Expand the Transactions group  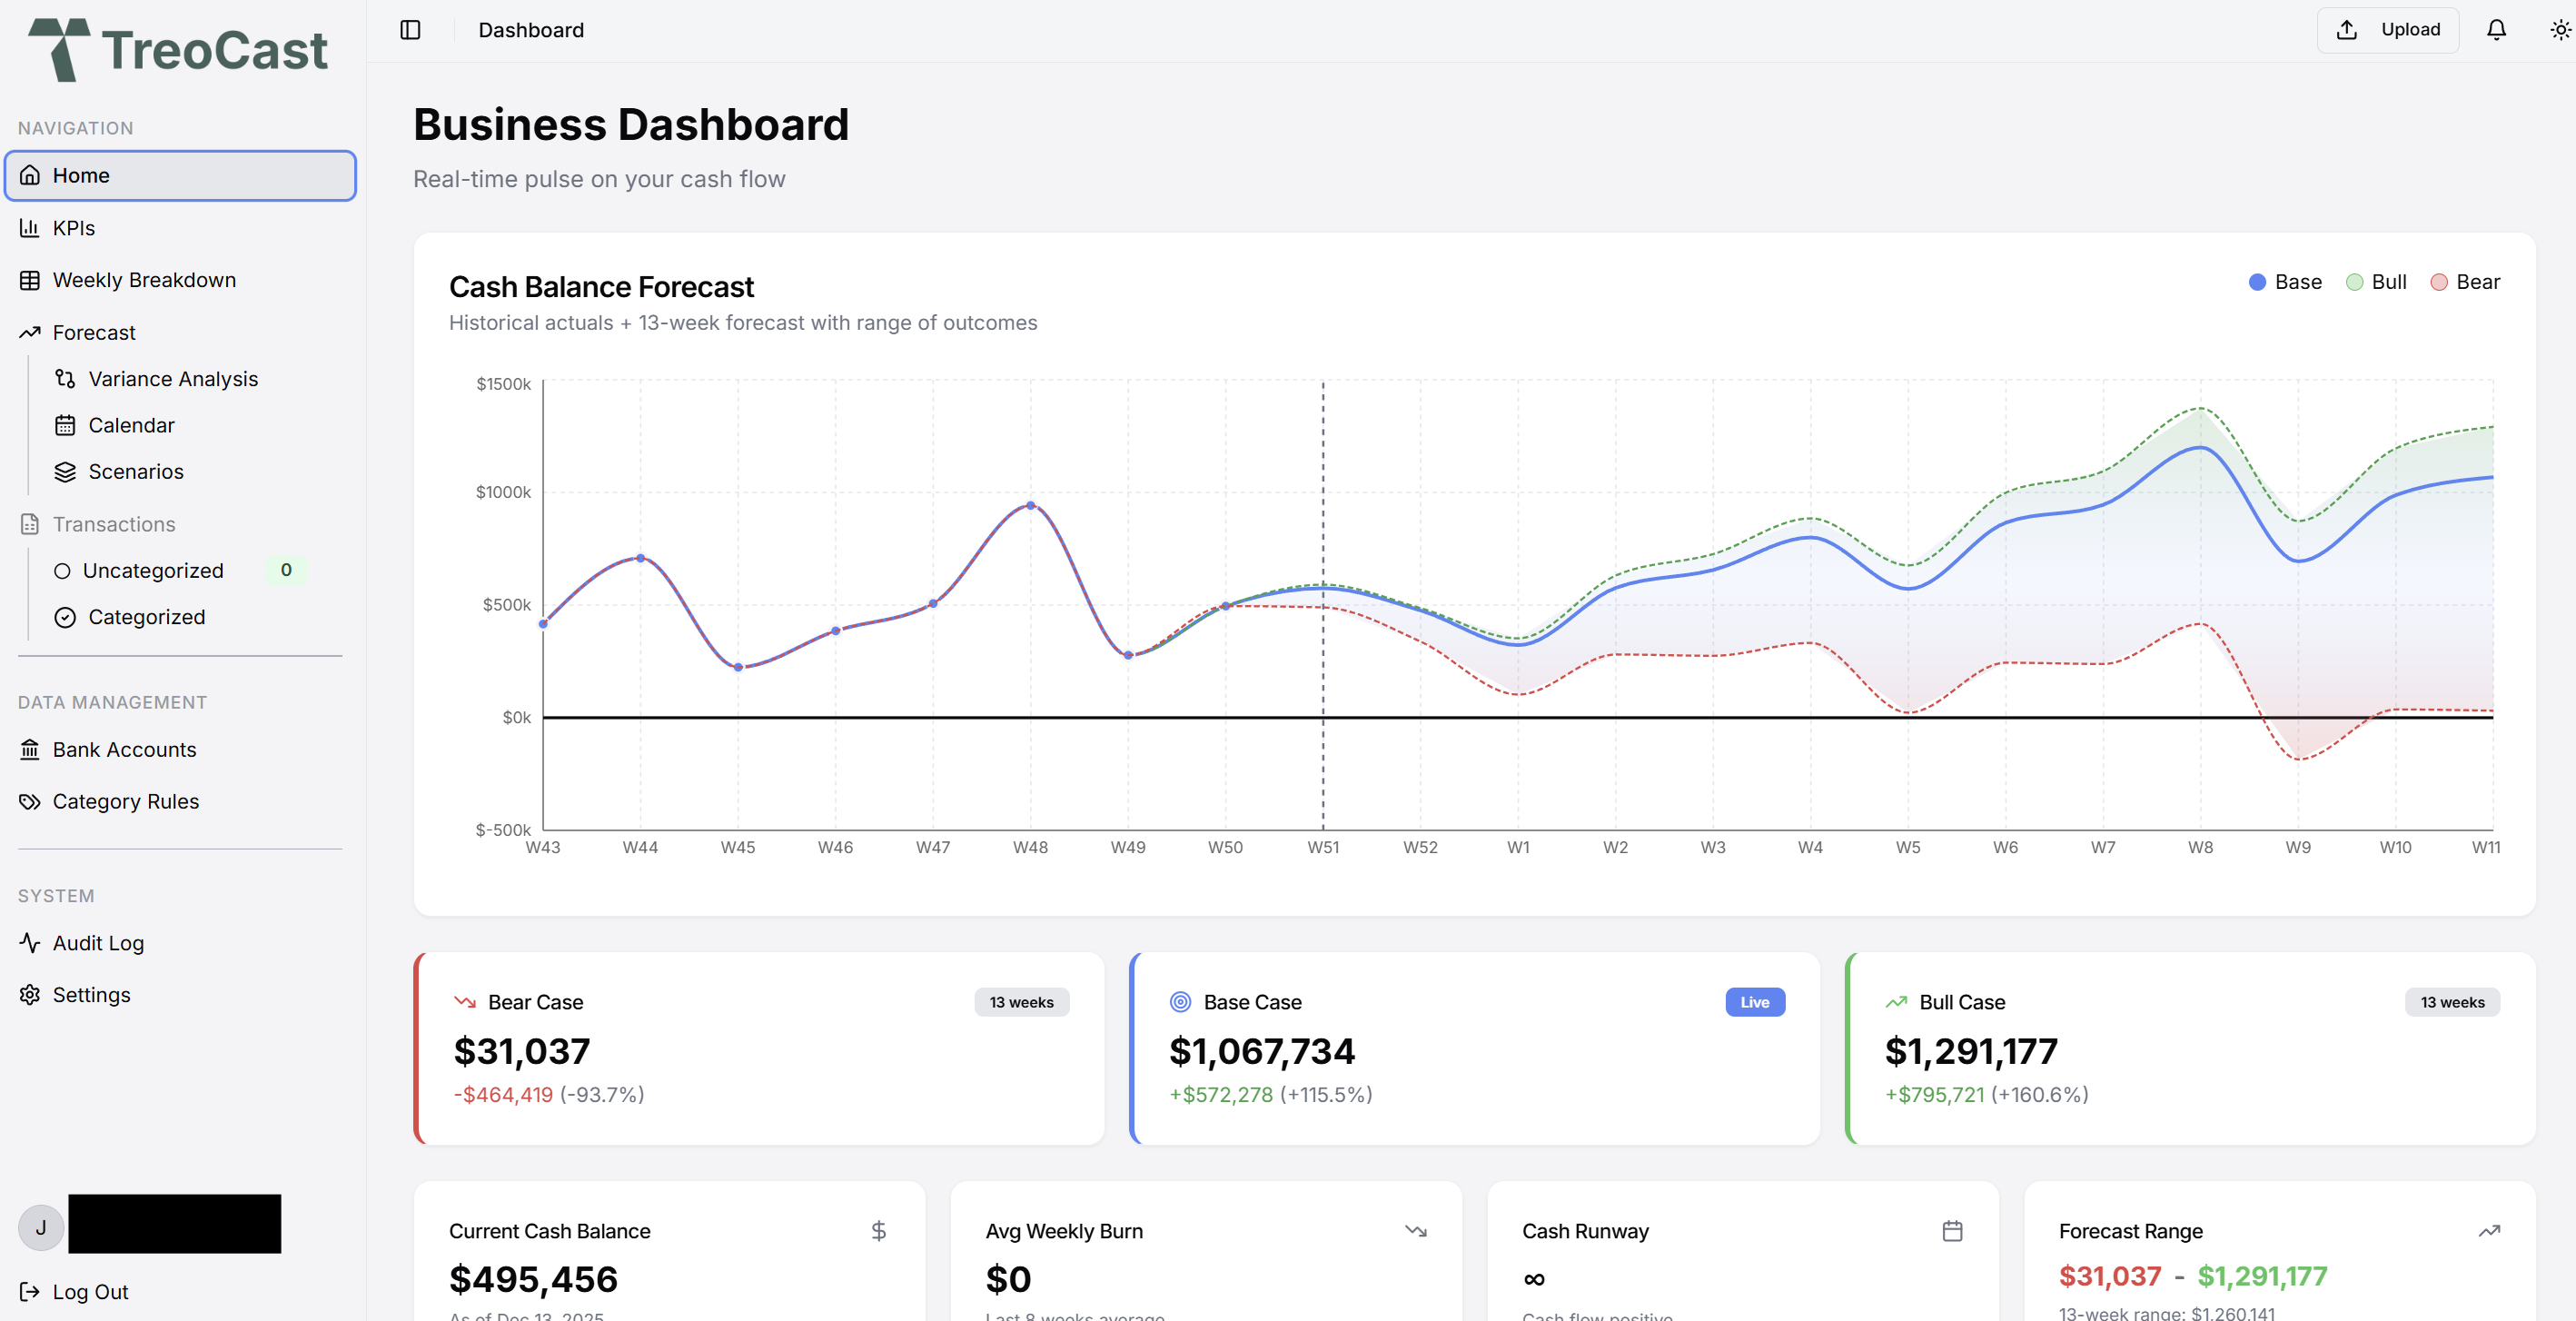114,524
